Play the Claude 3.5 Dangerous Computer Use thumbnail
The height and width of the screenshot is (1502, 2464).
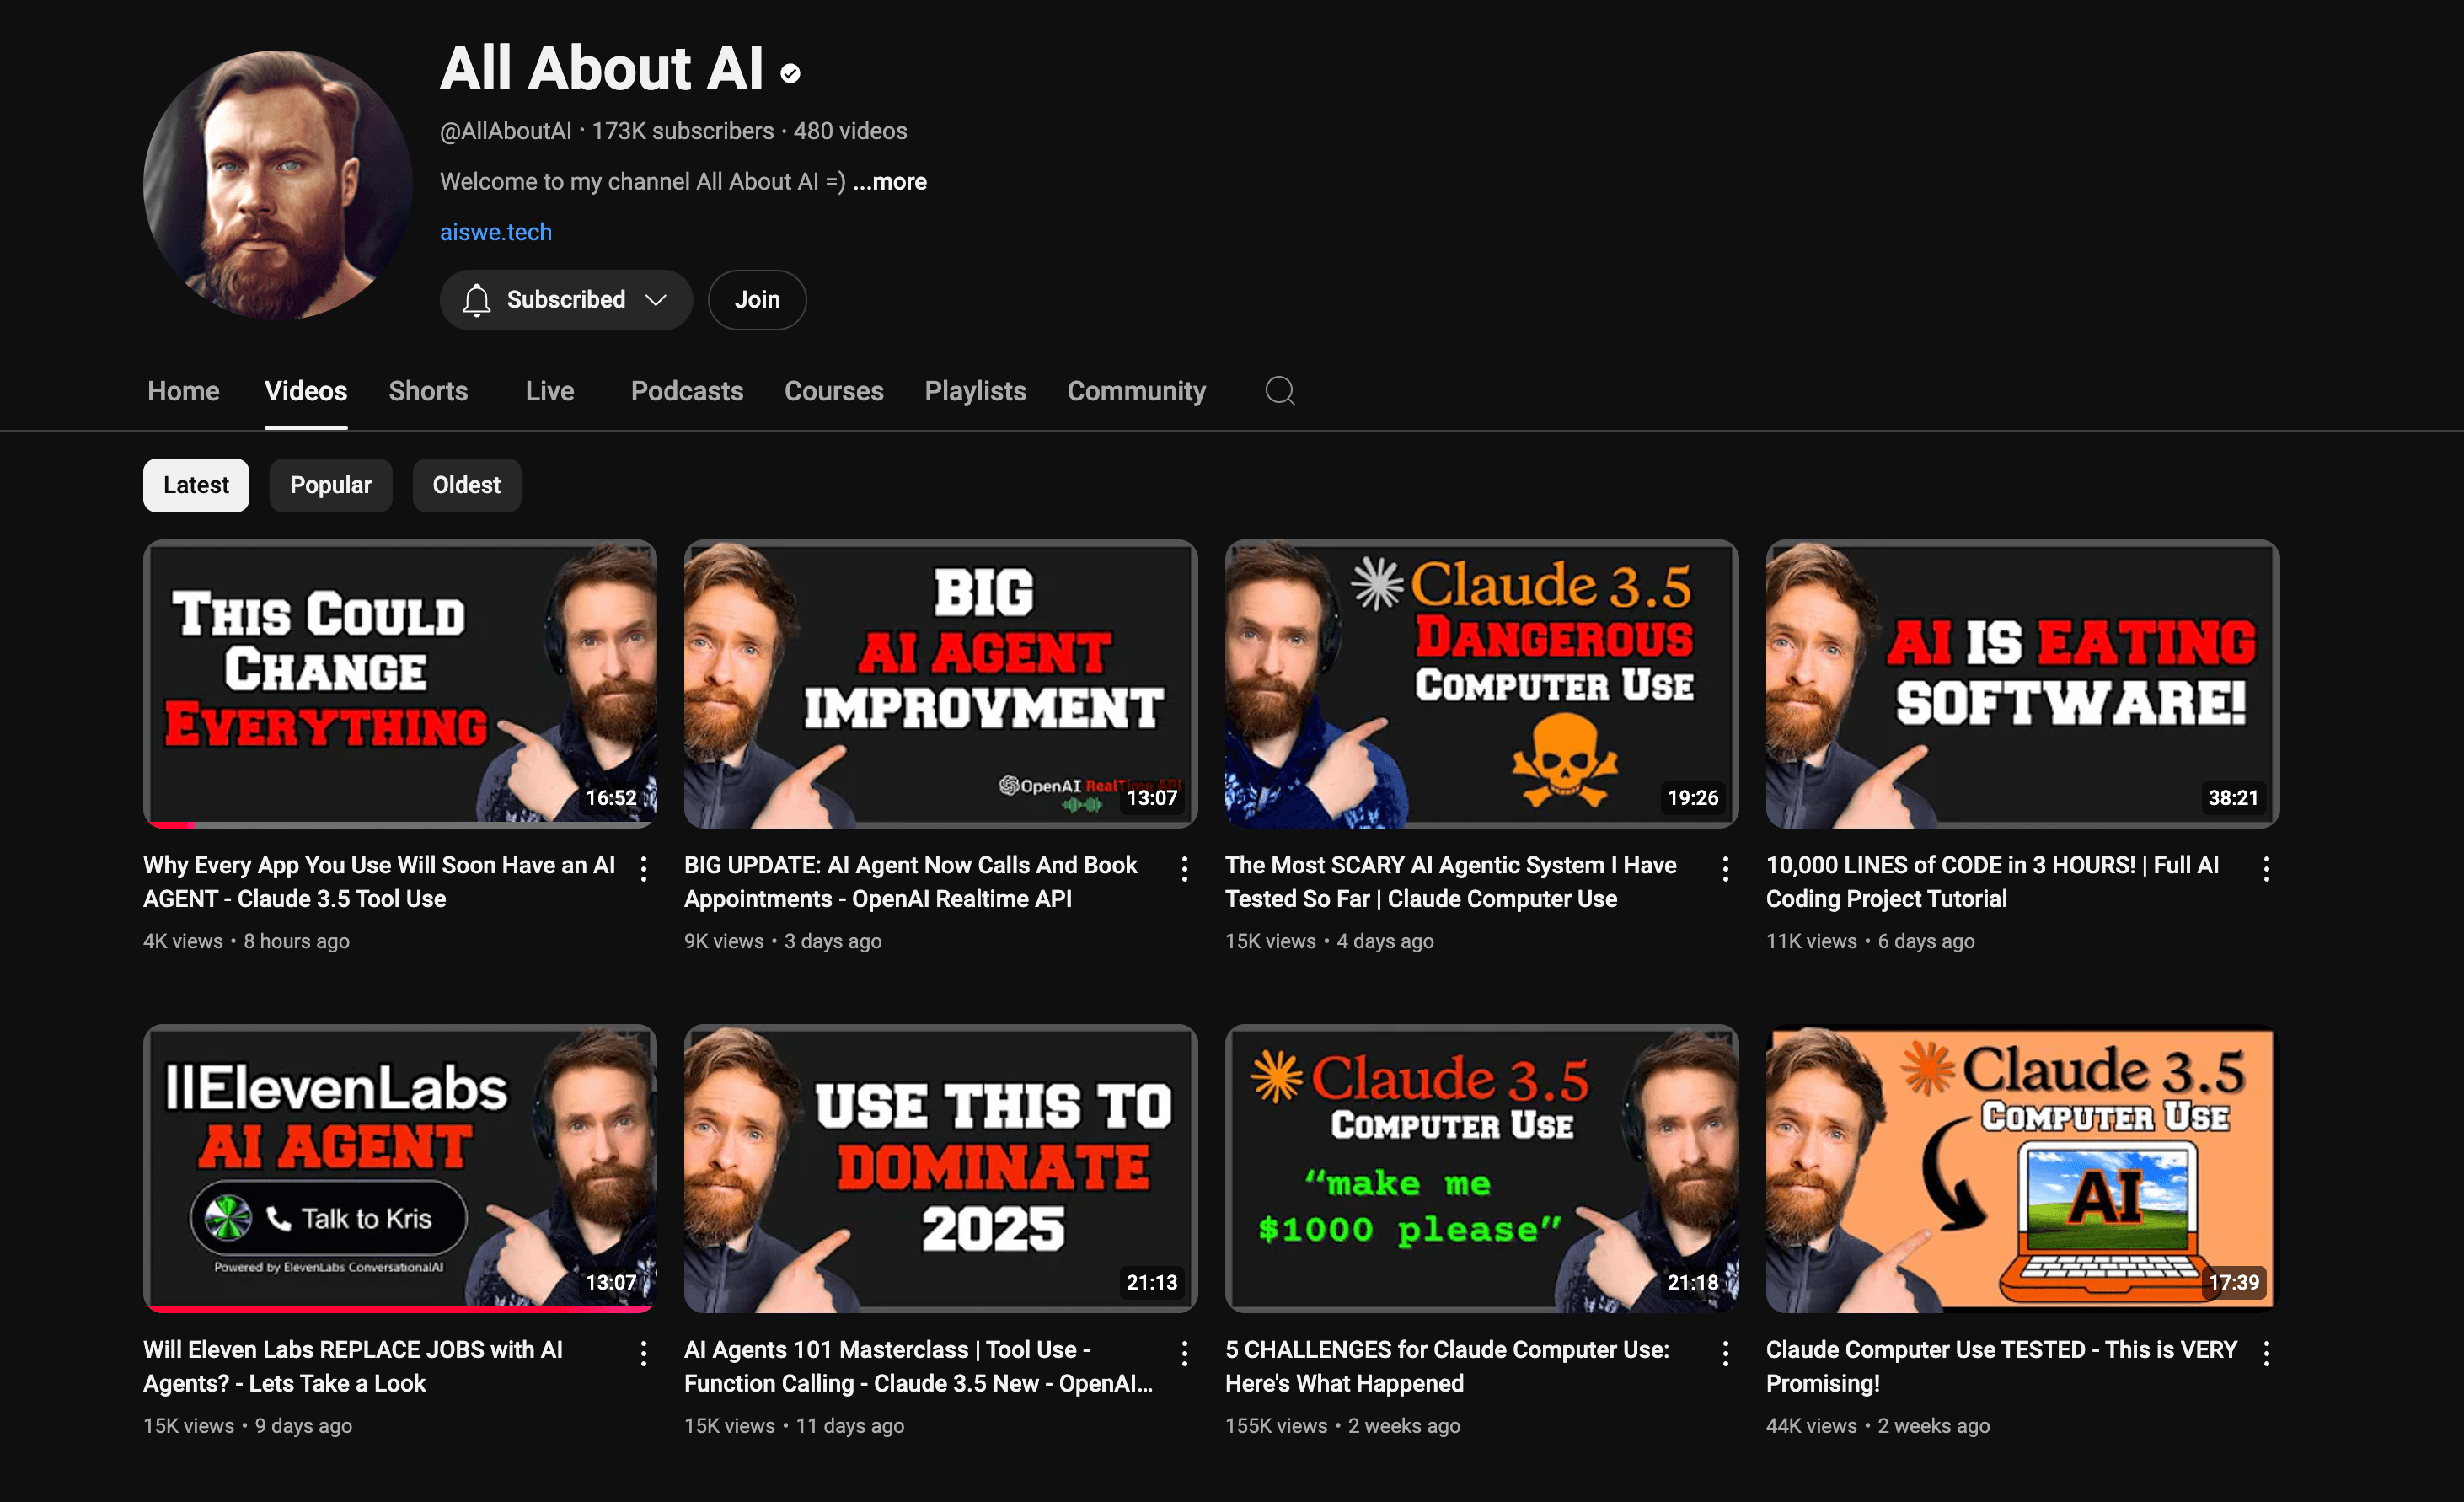pyautogui.click(x=1482, y=684)
